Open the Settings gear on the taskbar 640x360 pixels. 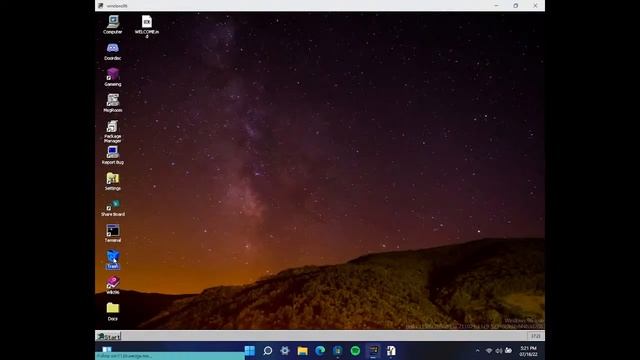285,351
